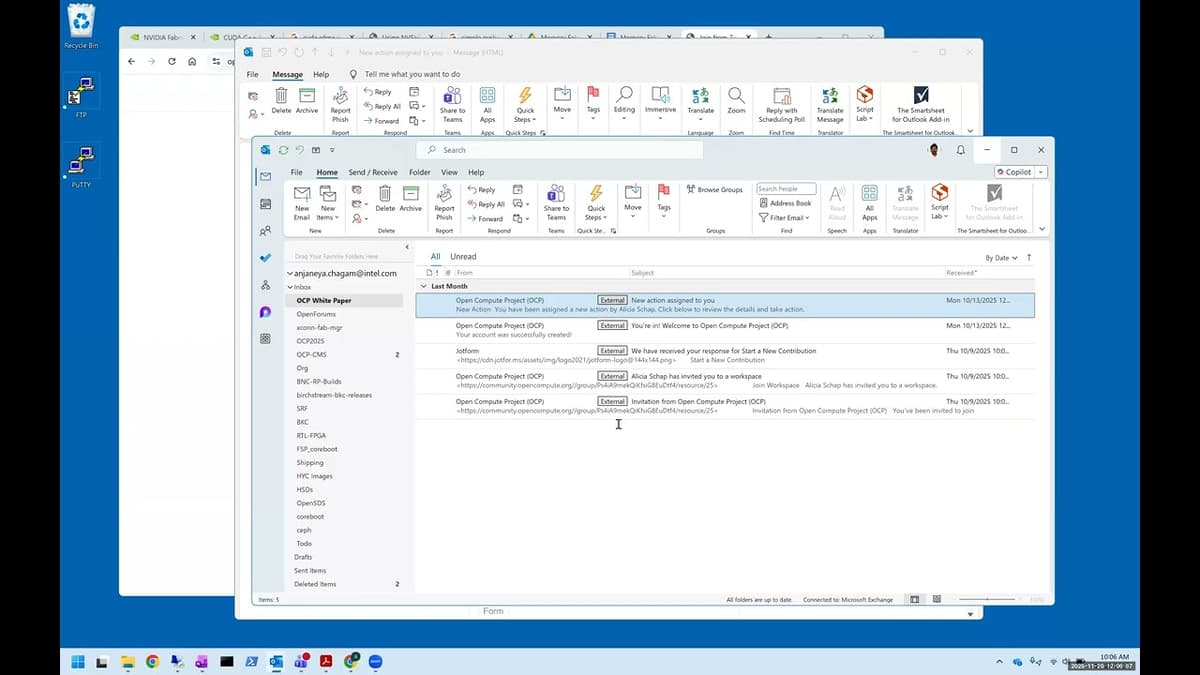Click Reply All in main Outlook Respond group
The image size is (1200, 675).
486,204
